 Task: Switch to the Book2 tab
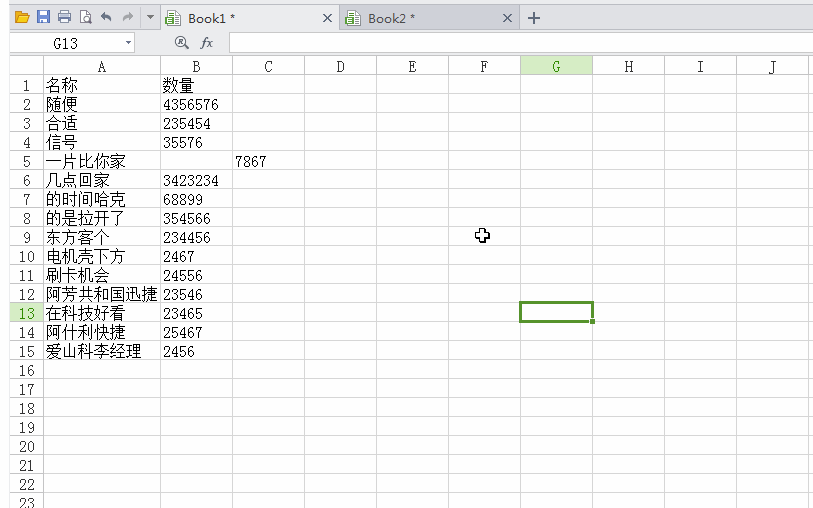429,19
